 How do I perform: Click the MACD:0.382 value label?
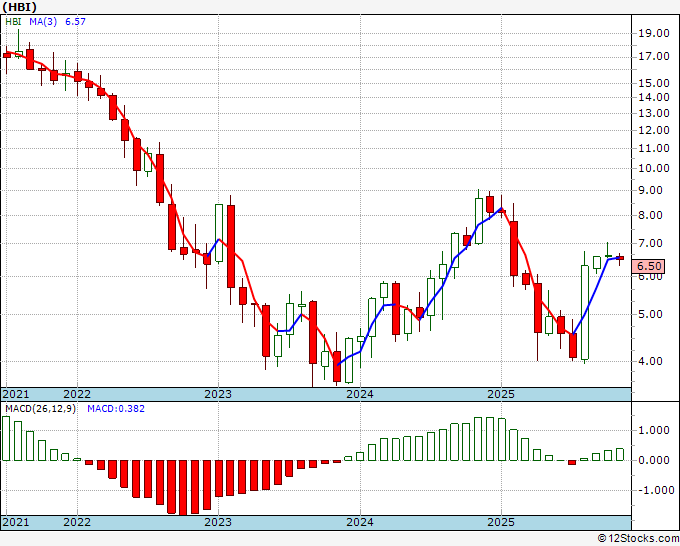pyautogui.click(x=116, y=409)
